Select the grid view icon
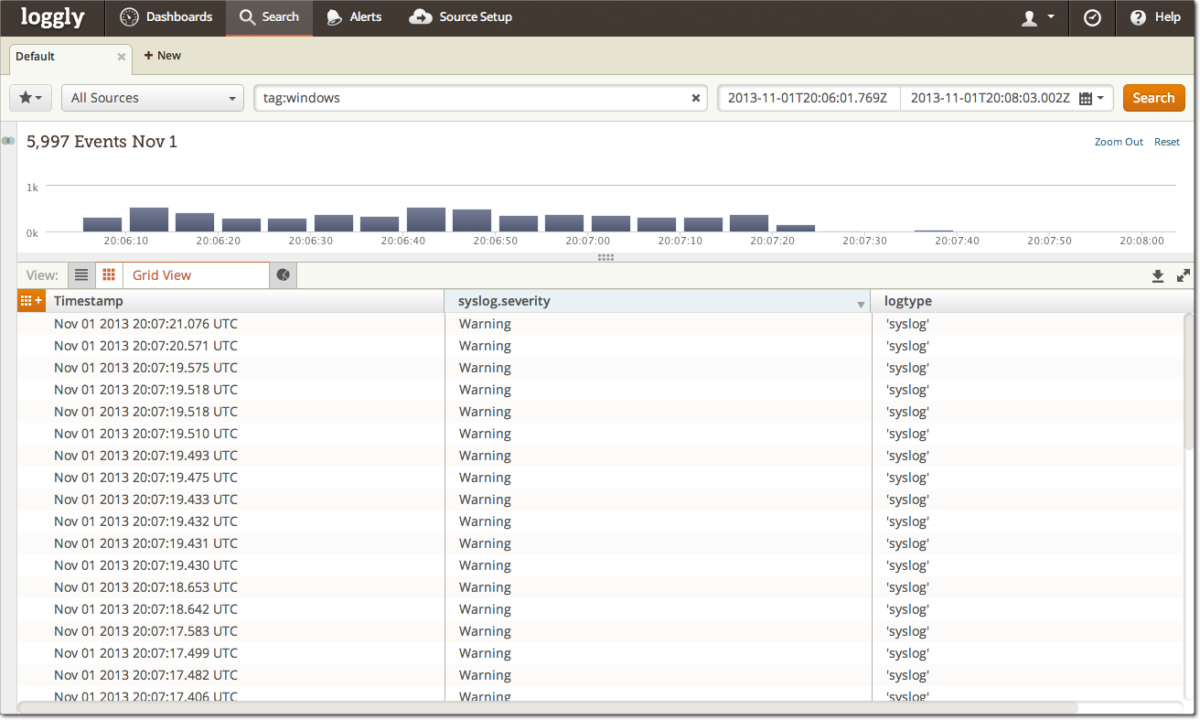The width and height of the screenshot is (1200, 720). pyautogui.click(x=108, y=275)
